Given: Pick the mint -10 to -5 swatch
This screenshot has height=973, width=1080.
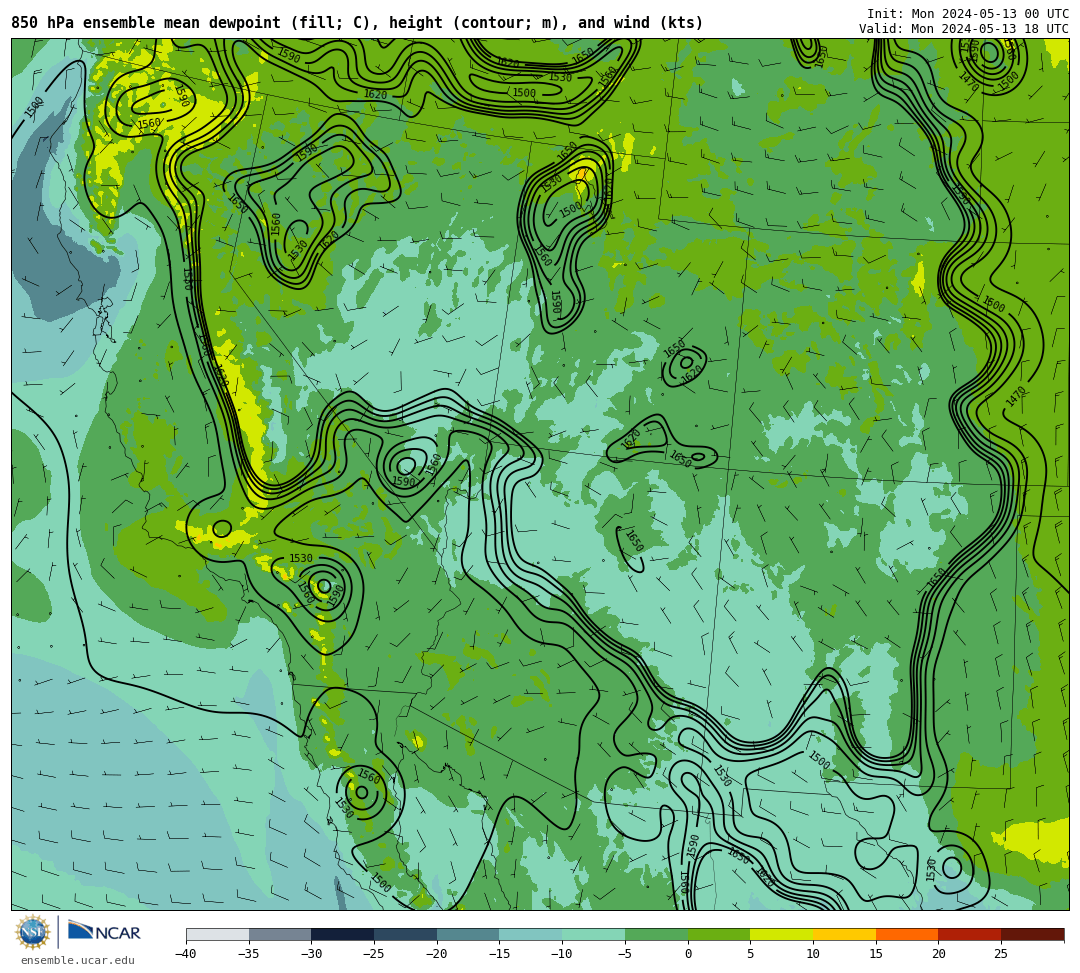Looking at the screenshot, I should coord(594,934).
